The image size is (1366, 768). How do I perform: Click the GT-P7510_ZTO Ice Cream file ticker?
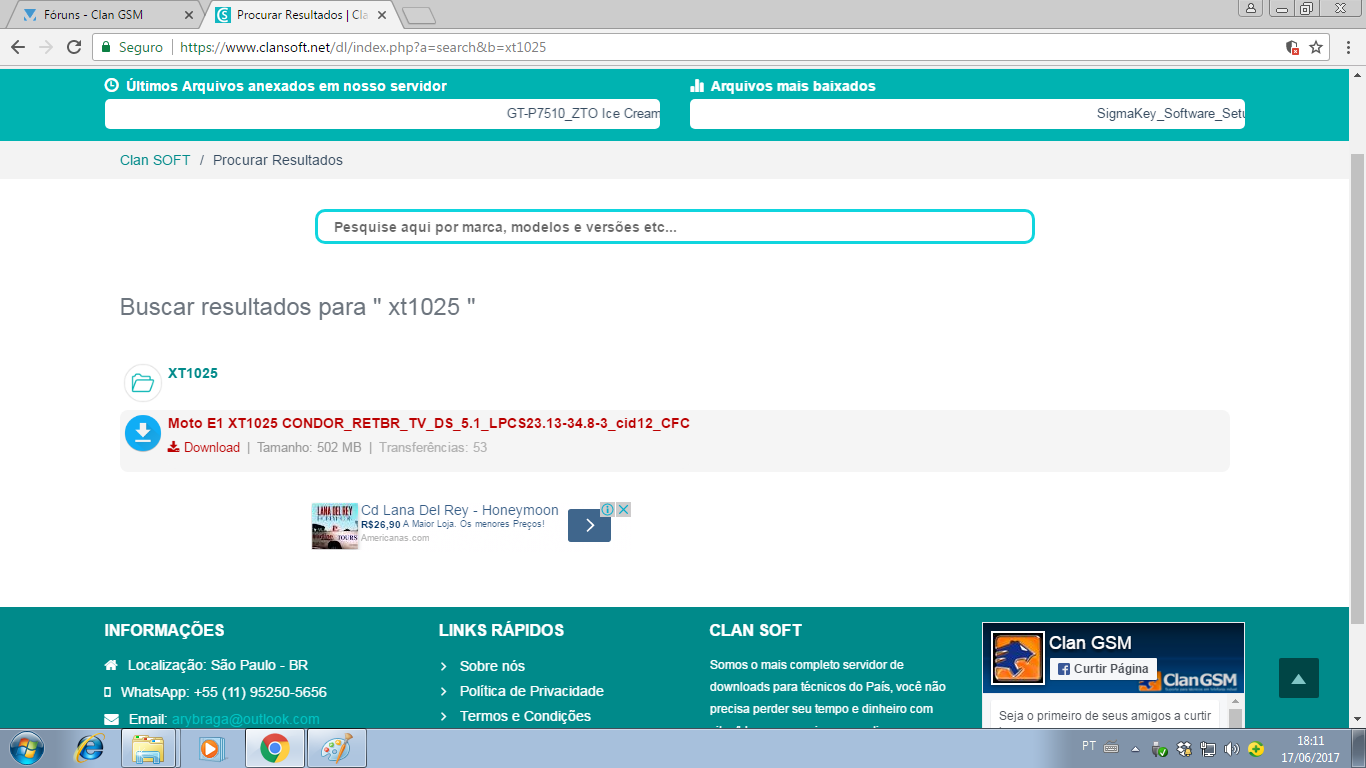pos(583,114)
